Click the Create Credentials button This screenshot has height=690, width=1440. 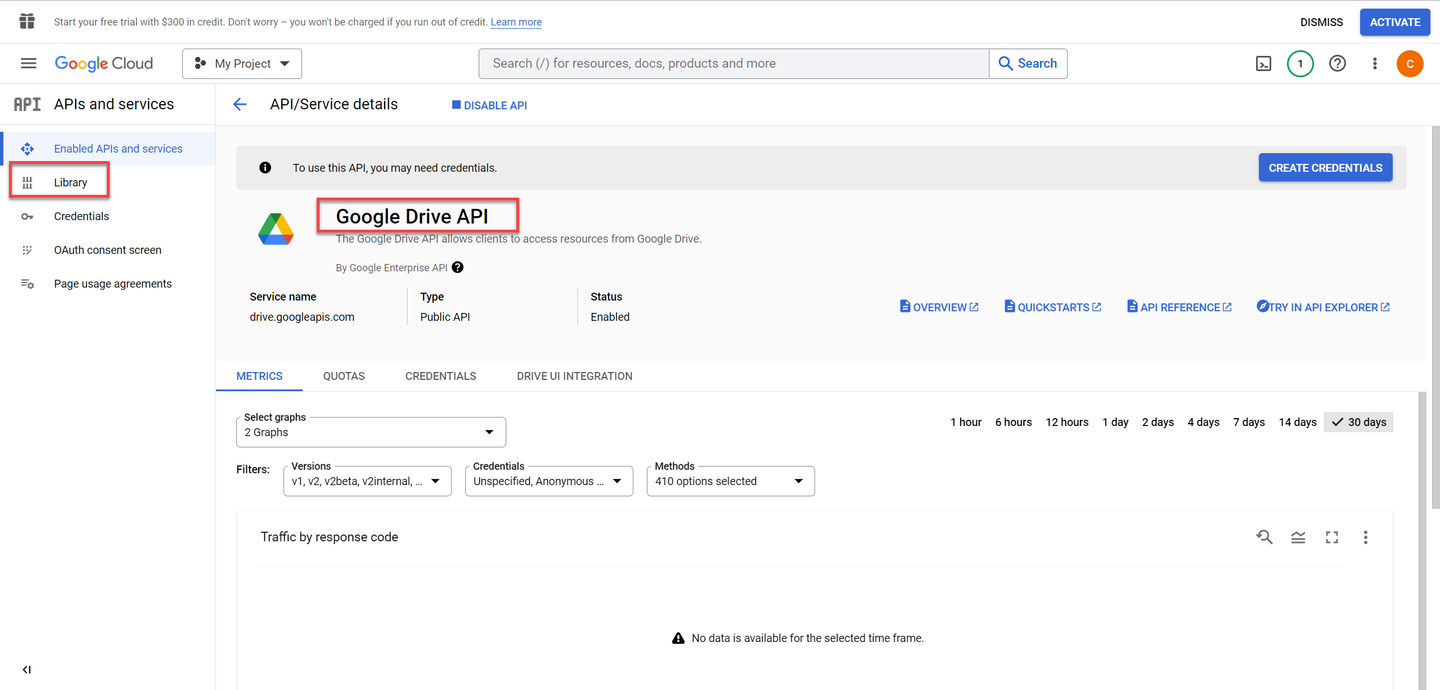tap(1326, 168)
